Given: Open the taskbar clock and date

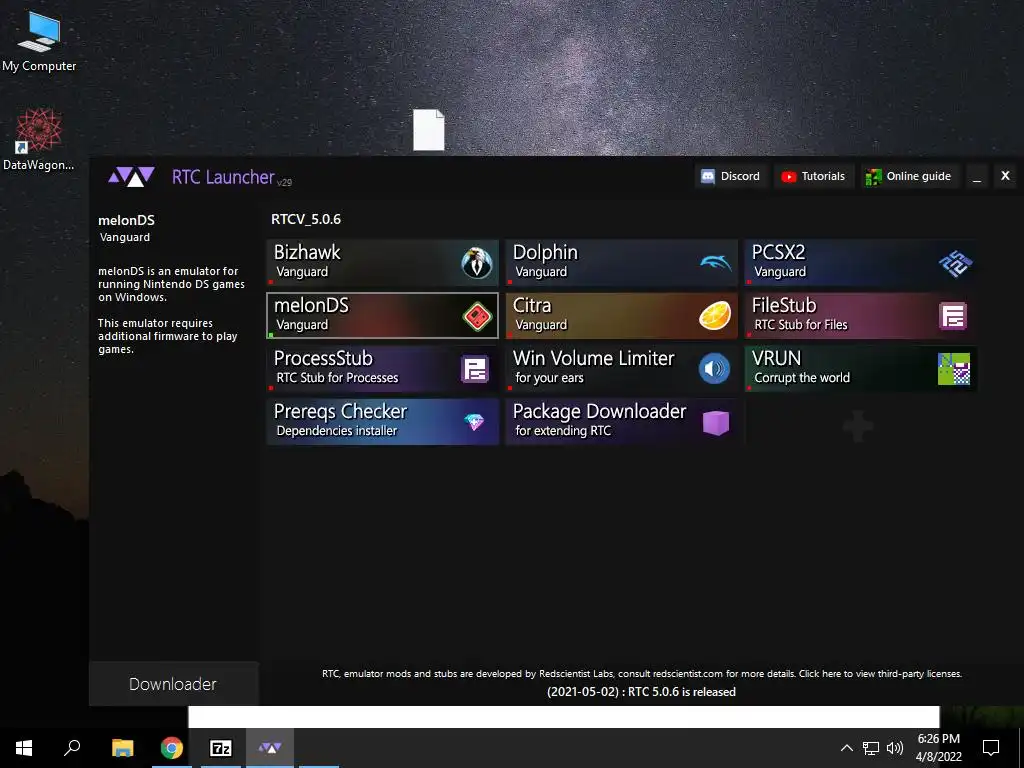Looking at the screenshot, I should click(x=938, y=748).
